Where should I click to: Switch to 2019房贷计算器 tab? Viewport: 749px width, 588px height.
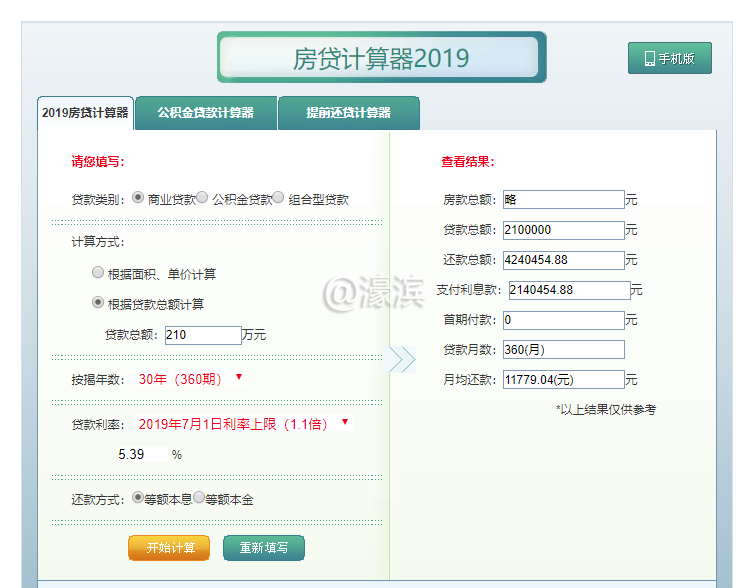point(85,113)
